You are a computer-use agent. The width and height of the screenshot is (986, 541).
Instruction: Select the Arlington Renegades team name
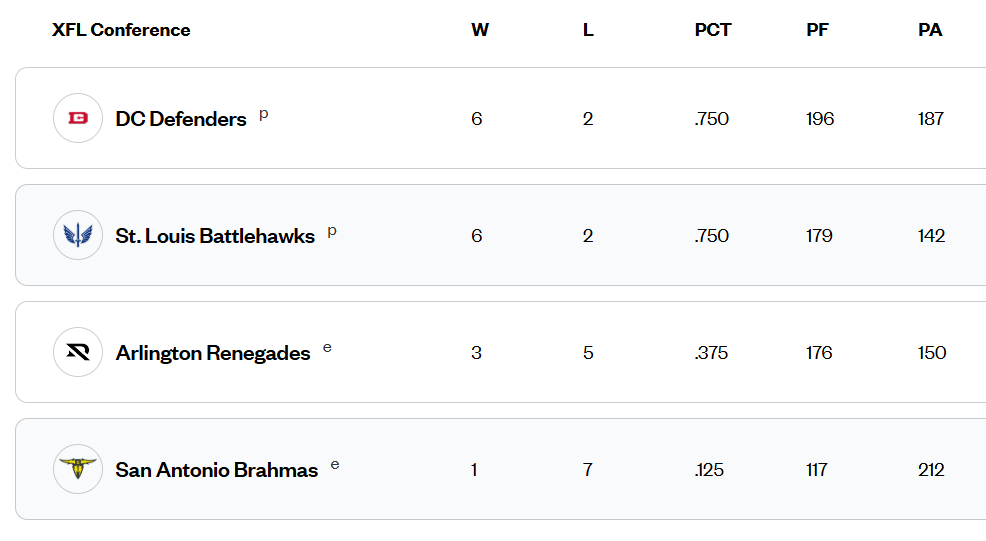coord(213,353)
